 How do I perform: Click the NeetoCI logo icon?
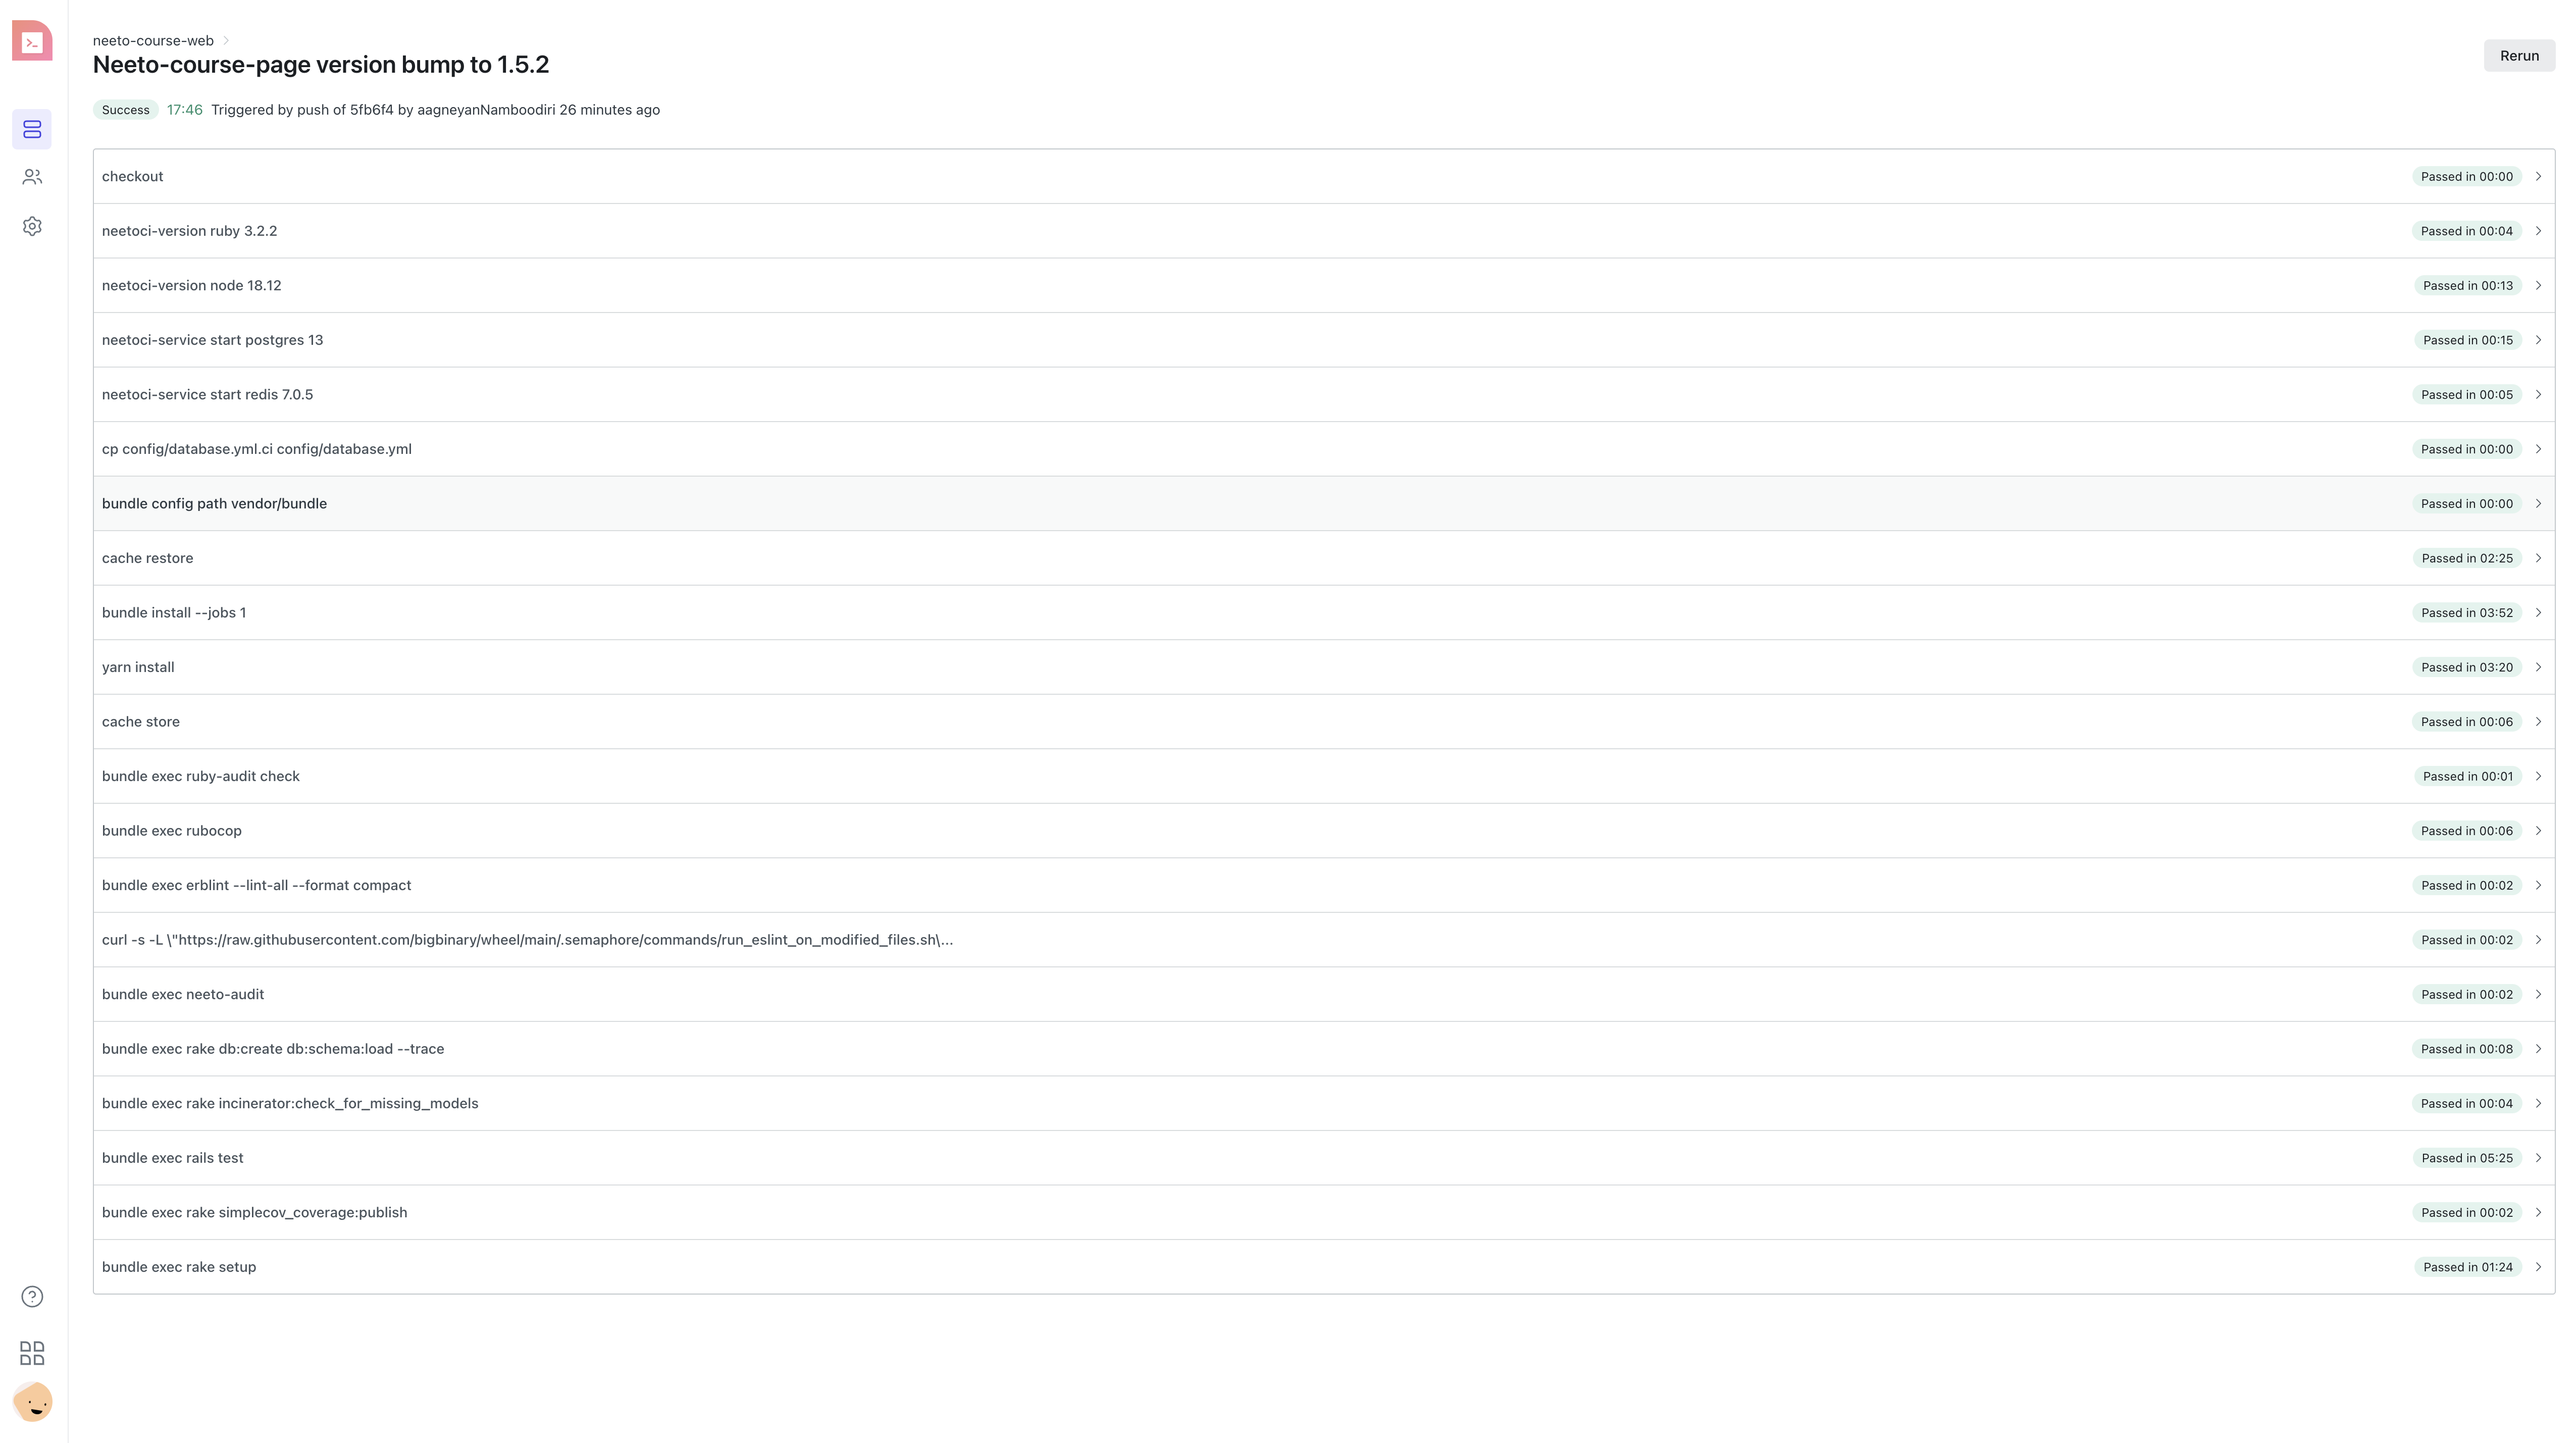pyautogui.click(x=32, y=41)
